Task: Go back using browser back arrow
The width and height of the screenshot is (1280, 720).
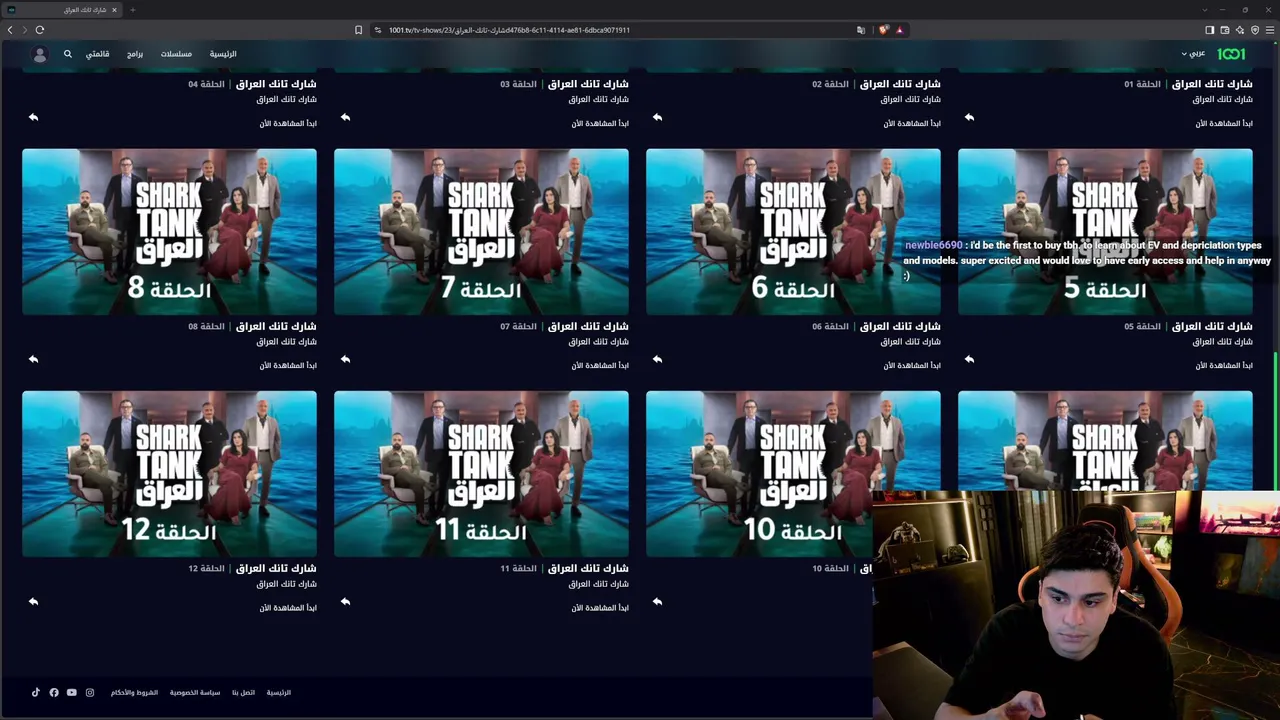Action: pos(10,30)
